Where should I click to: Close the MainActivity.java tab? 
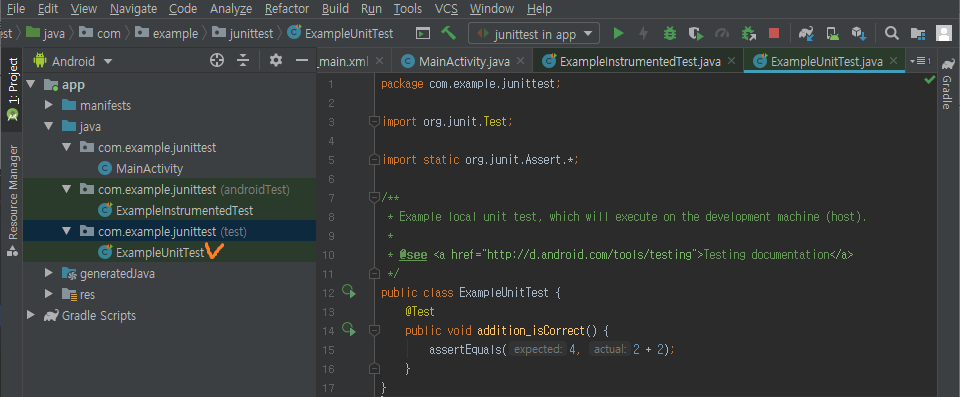(x=520, y=61)
